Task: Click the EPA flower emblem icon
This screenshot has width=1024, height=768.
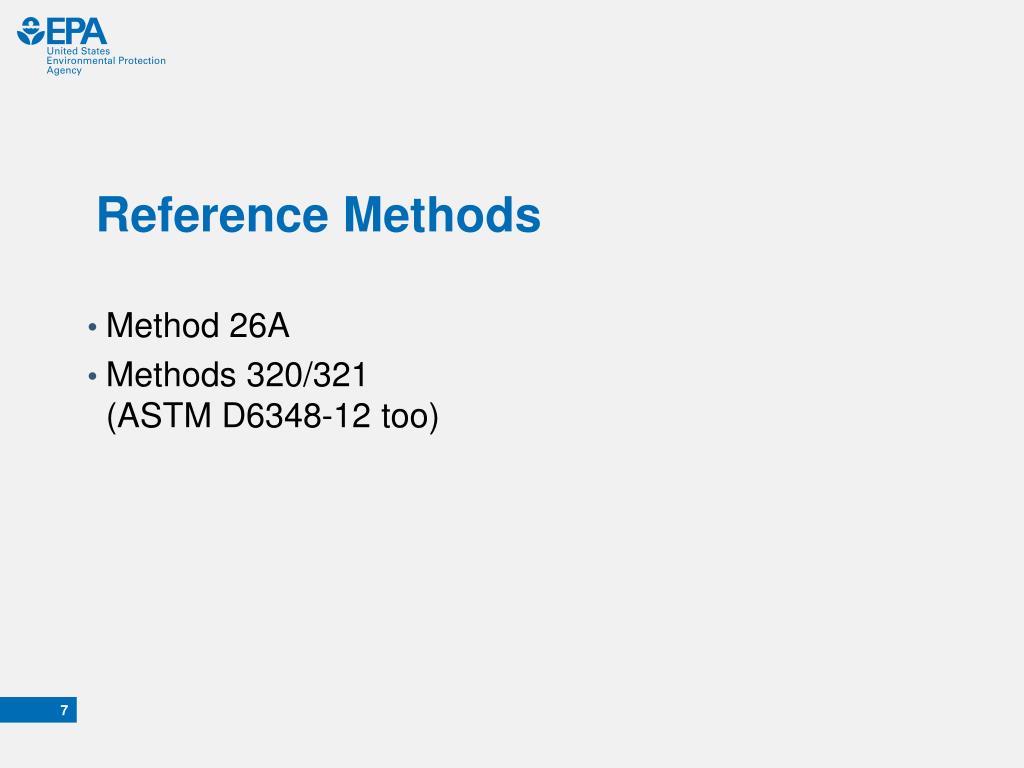Action: (30, 31)
